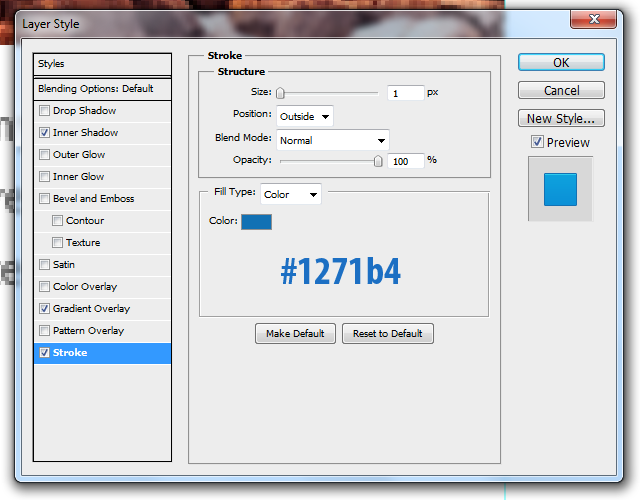
Task: Click the Make Default button
Action: pyautogui.click(x=295, y=333)
